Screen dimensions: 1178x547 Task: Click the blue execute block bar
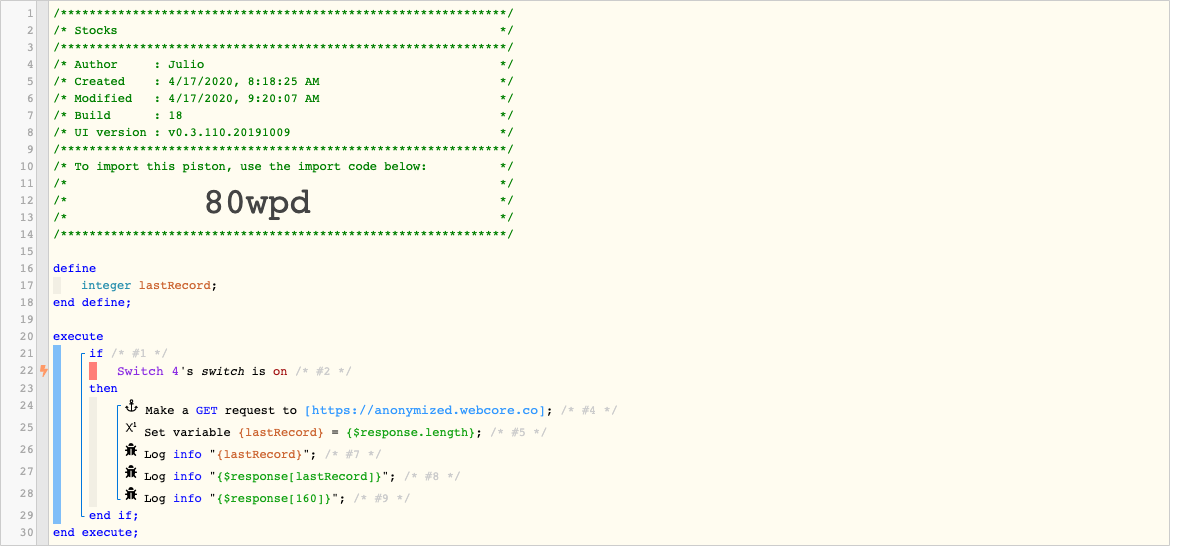pyautogui.click(x=57, y=435)
